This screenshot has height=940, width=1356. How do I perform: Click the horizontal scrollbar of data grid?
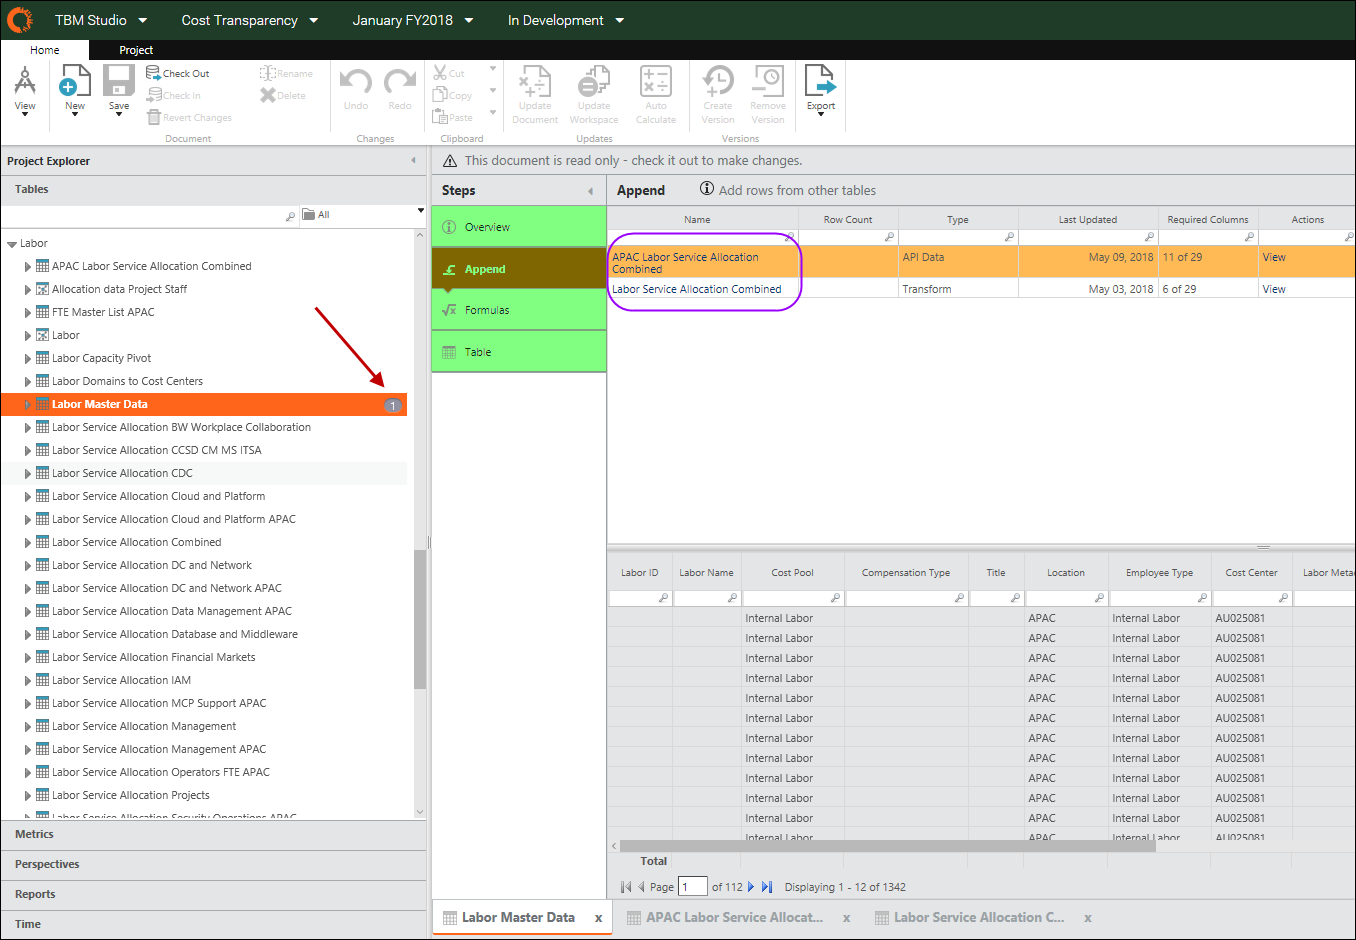(888, 846)
